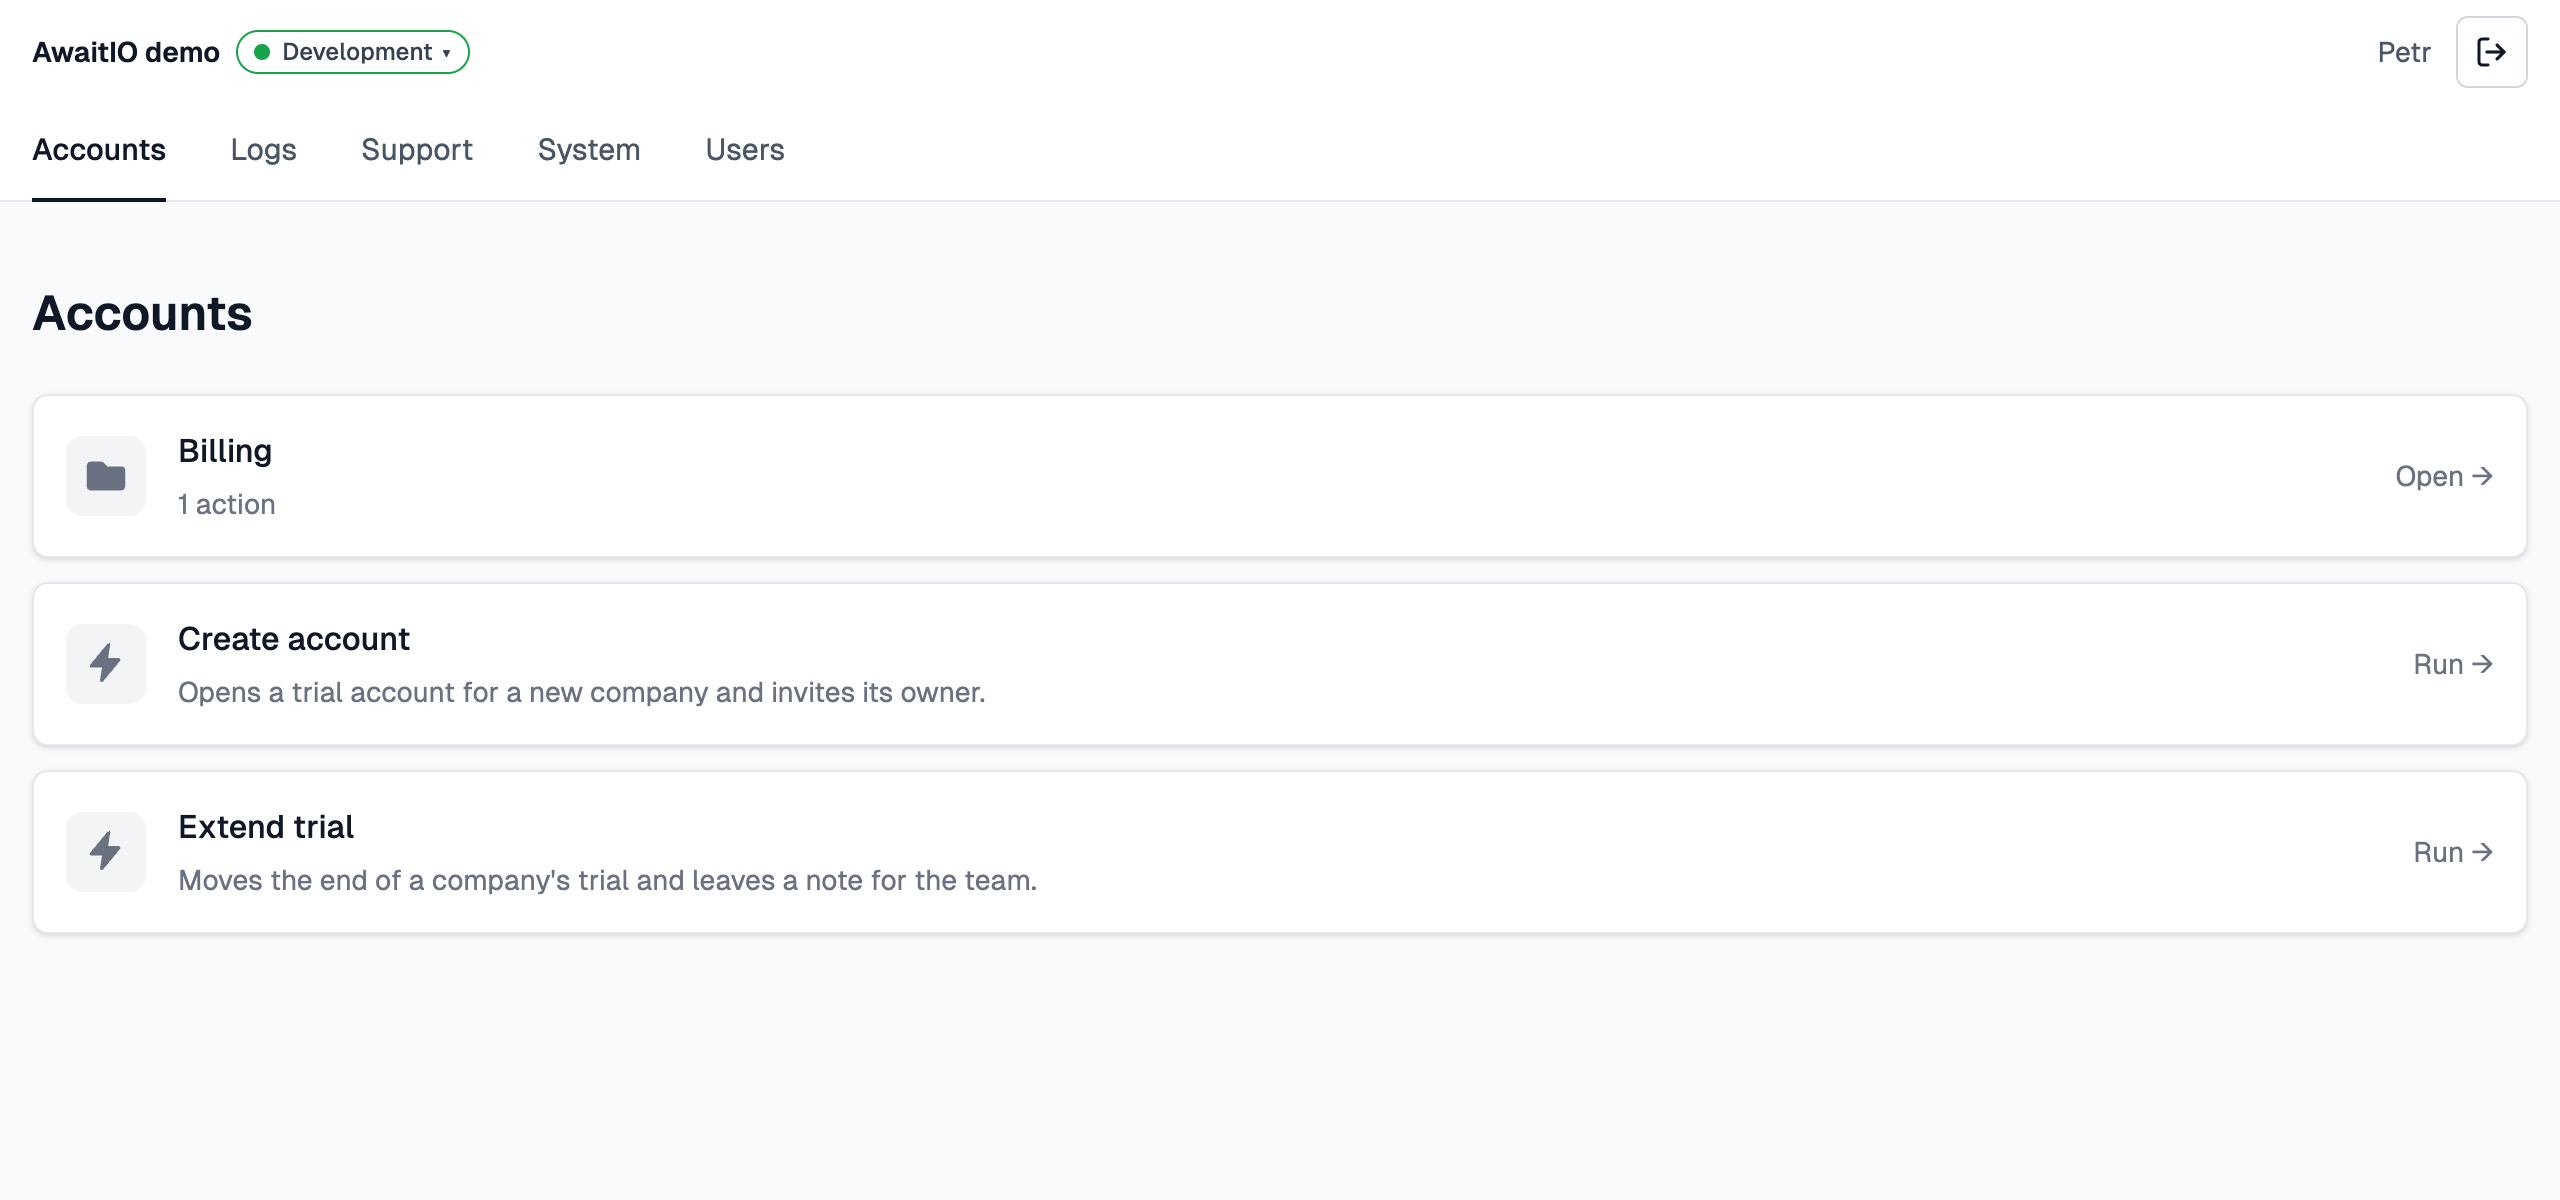The width and height of the screenshot is (2560, 1200).
Task: Open the Development environment dropdown
Action: [353, 52]
